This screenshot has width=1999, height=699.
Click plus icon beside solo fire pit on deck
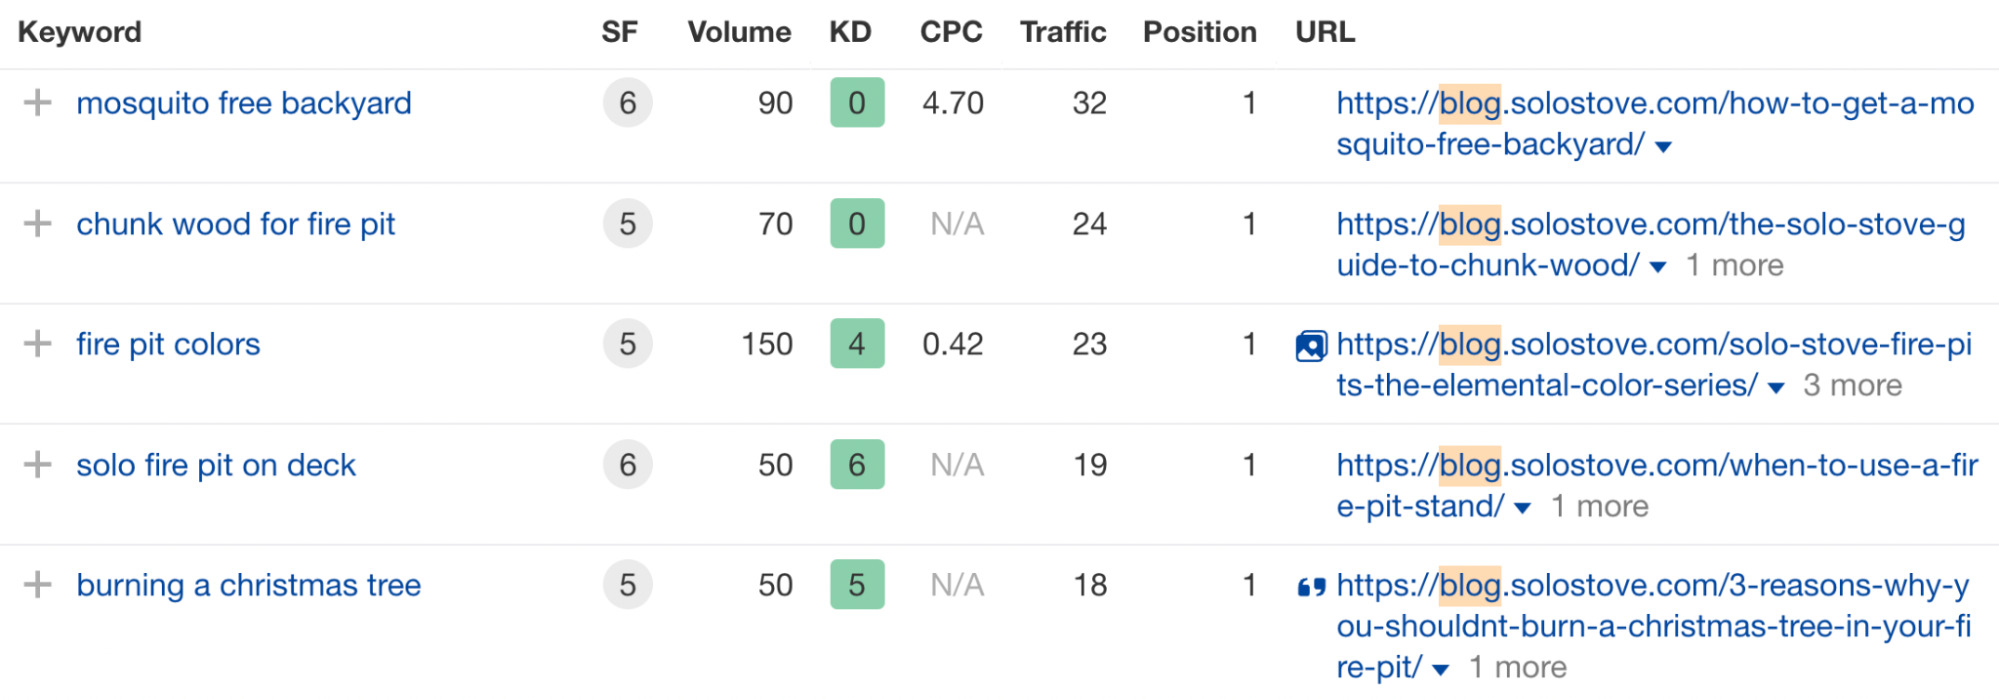tap(38, 465)
